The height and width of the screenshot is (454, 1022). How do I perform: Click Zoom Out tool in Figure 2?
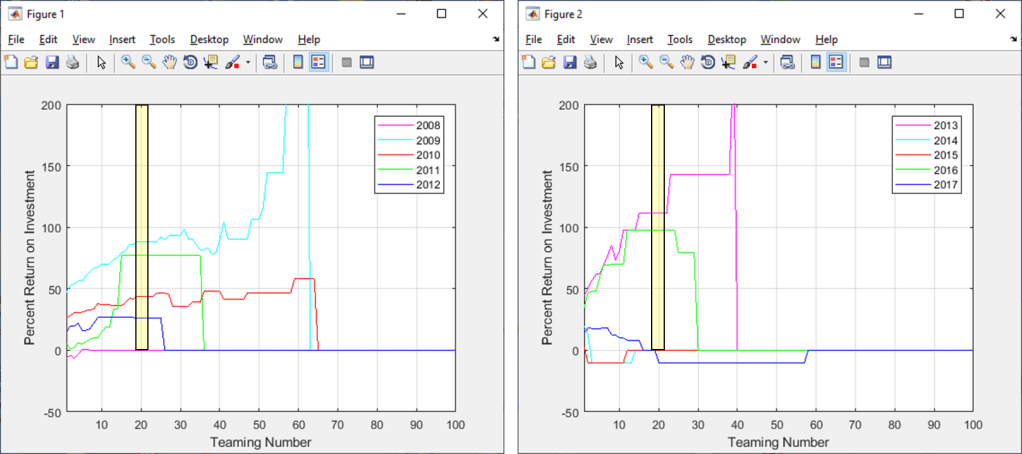tap(667, 62)
